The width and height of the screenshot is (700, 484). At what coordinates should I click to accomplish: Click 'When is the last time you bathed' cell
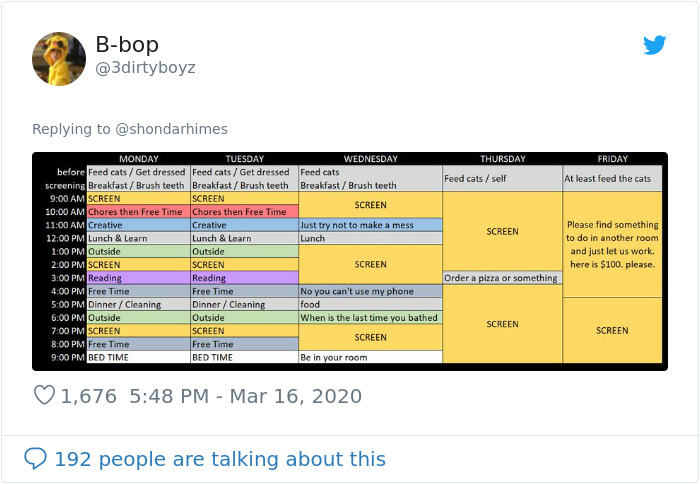370,317
